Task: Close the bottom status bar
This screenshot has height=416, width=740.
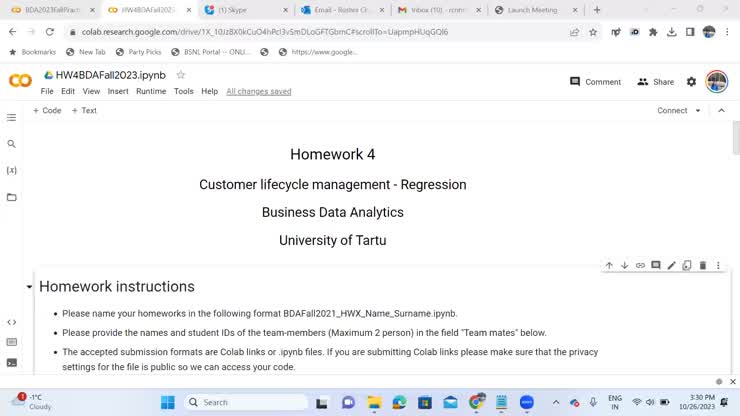Action: (x=732, y=382)
